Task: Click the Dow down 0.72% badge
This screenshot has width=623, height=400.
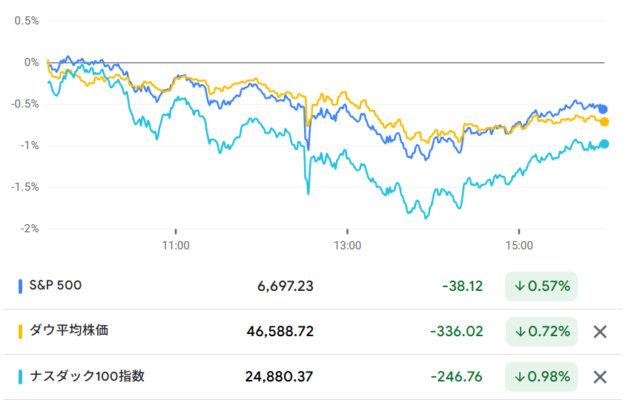Action: [x=541, y=331]
